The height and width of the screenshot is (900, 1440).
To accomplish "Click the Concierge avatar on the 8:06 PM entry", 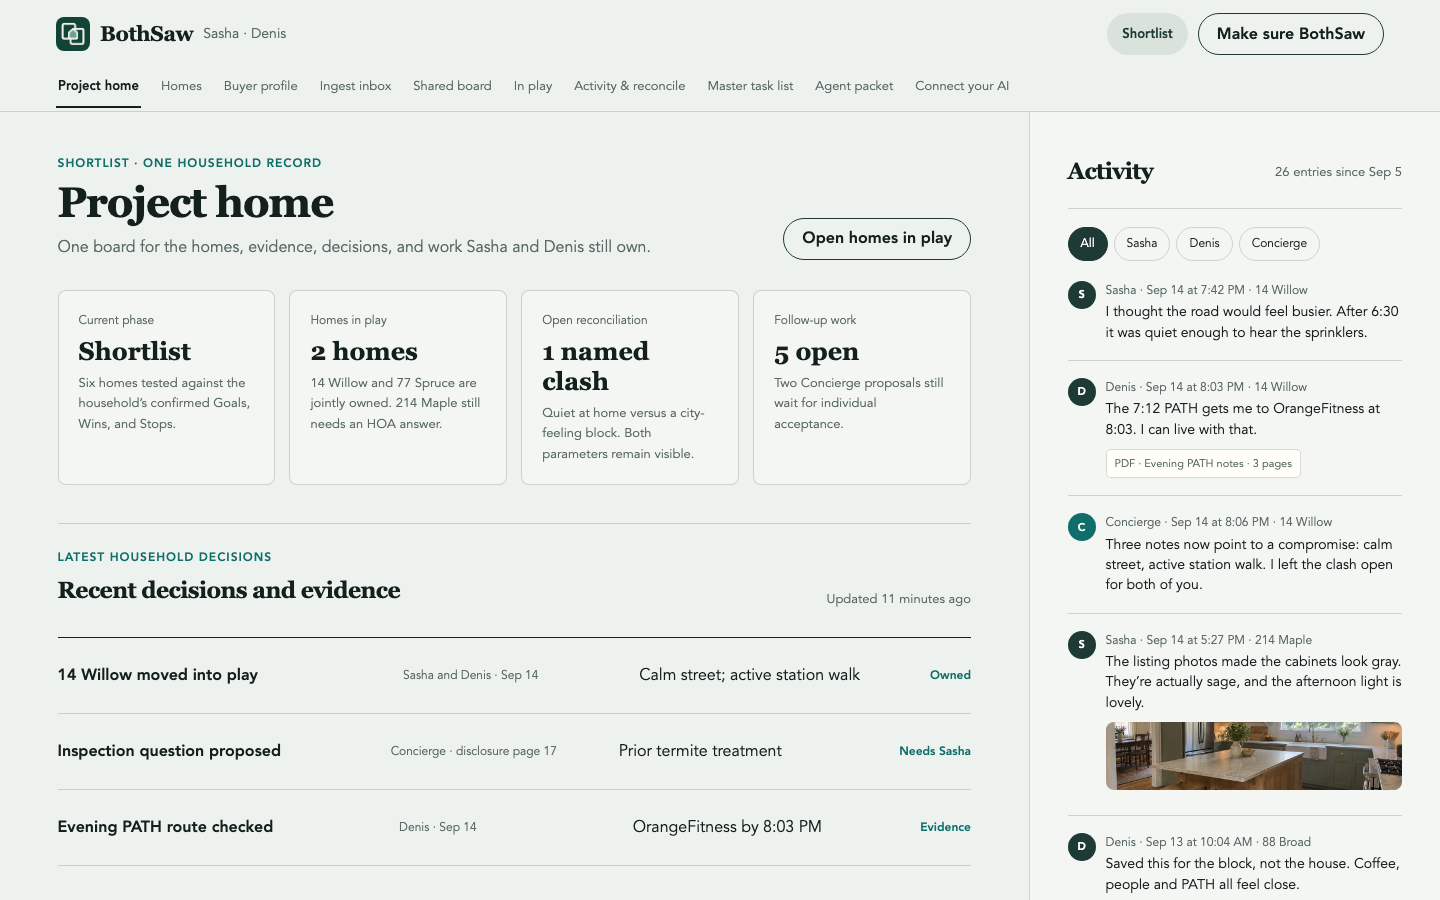I will (1081, 526).
